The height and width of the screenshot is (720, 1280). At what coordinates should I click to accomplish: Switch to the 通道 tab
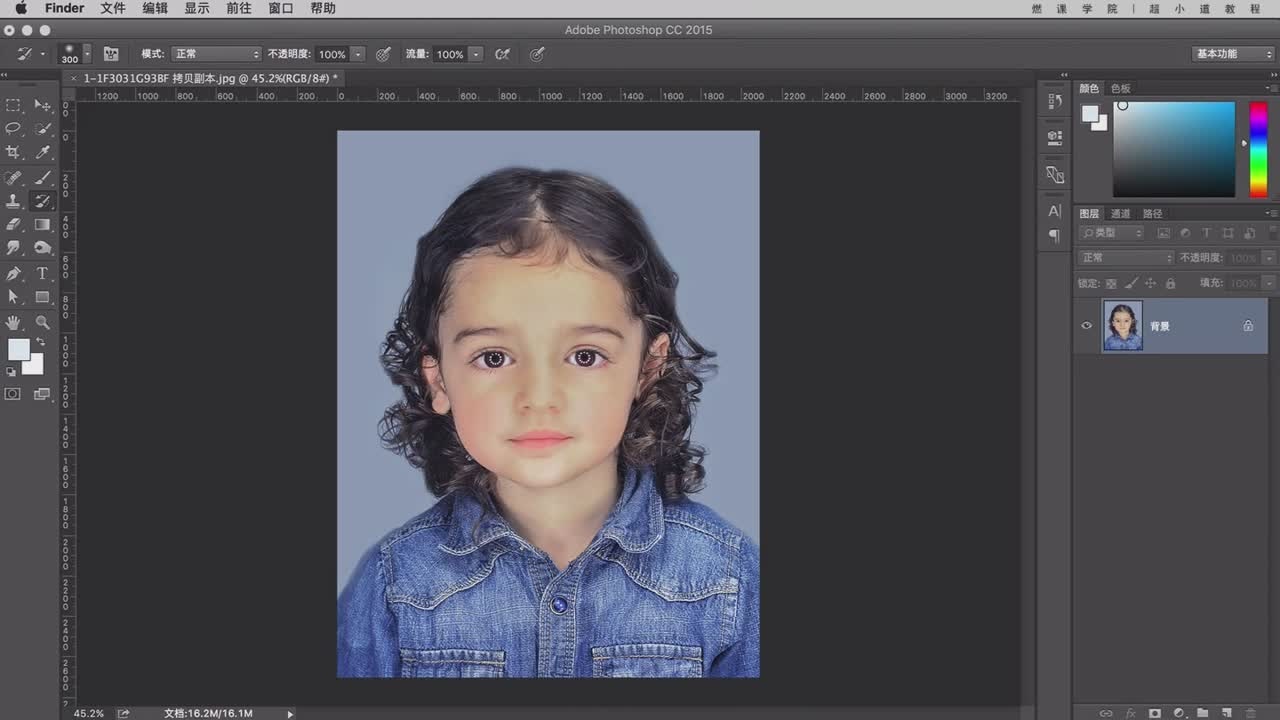pyautogui.click(x=1121, y=213)
